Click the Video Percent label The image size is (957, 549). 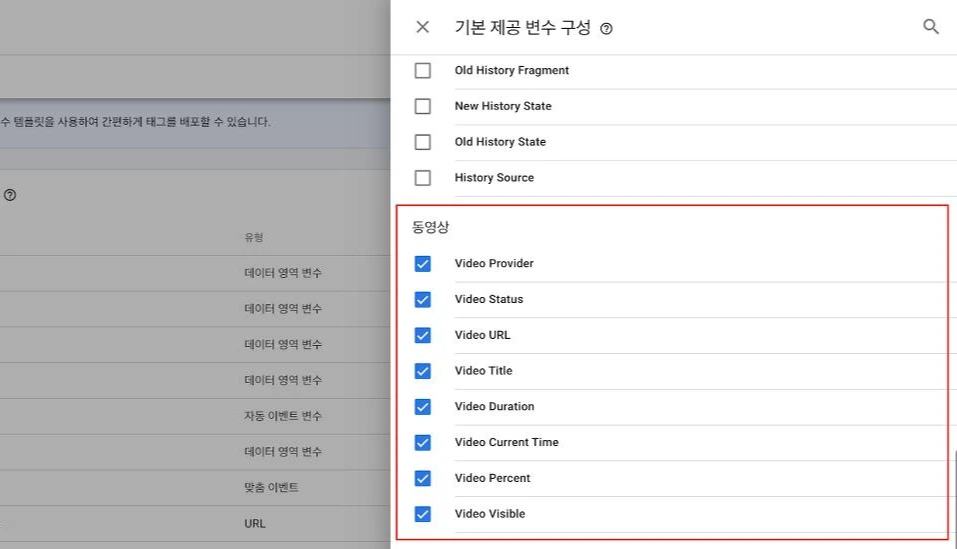(x=492, y=478)
